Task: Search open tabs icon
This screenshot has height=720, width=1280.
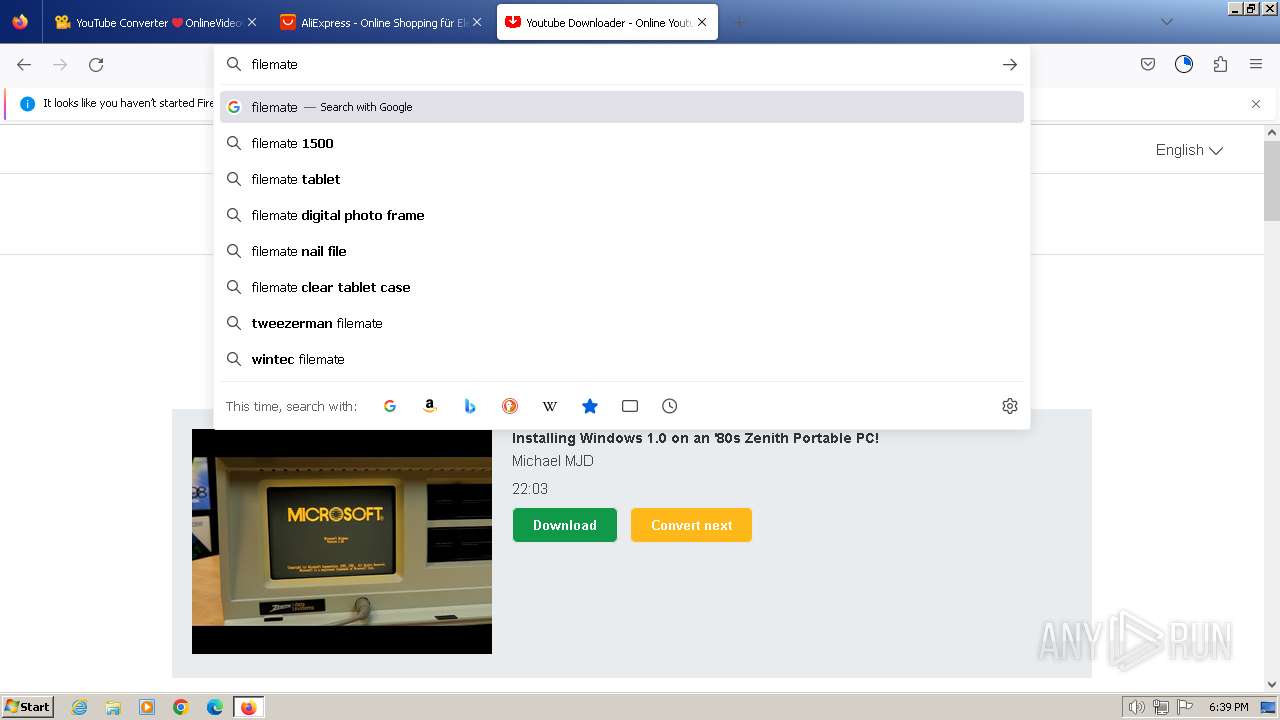Action: [630, 406]
